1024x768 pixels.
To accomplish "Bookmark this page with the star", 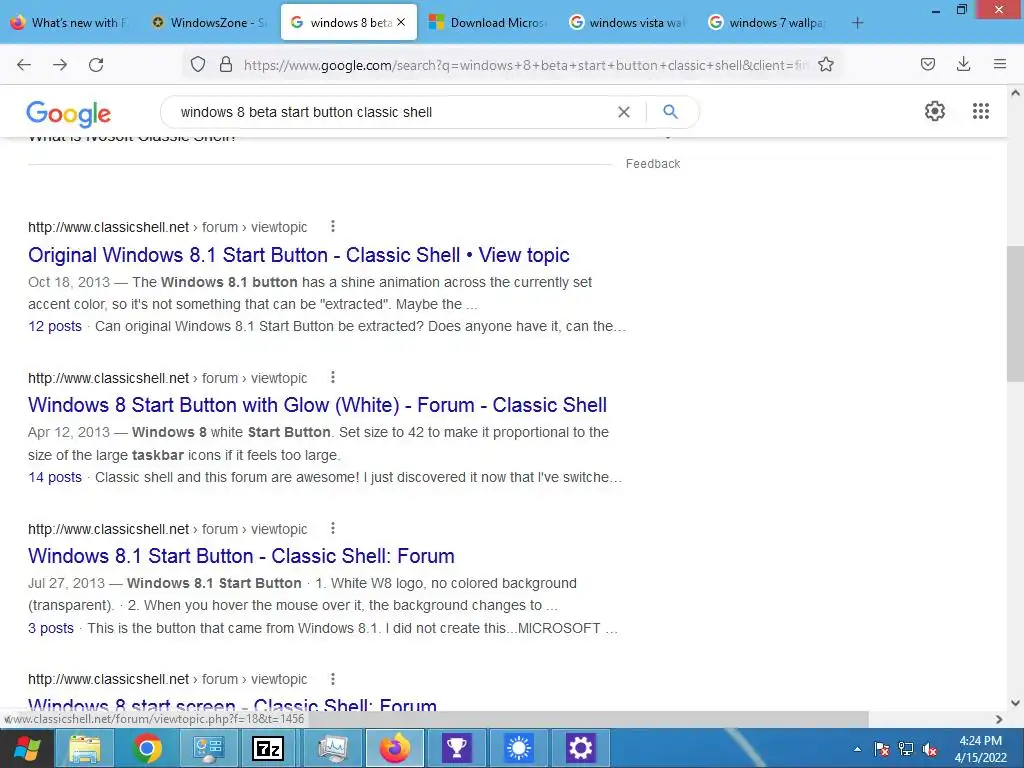I will coord(826,64).
